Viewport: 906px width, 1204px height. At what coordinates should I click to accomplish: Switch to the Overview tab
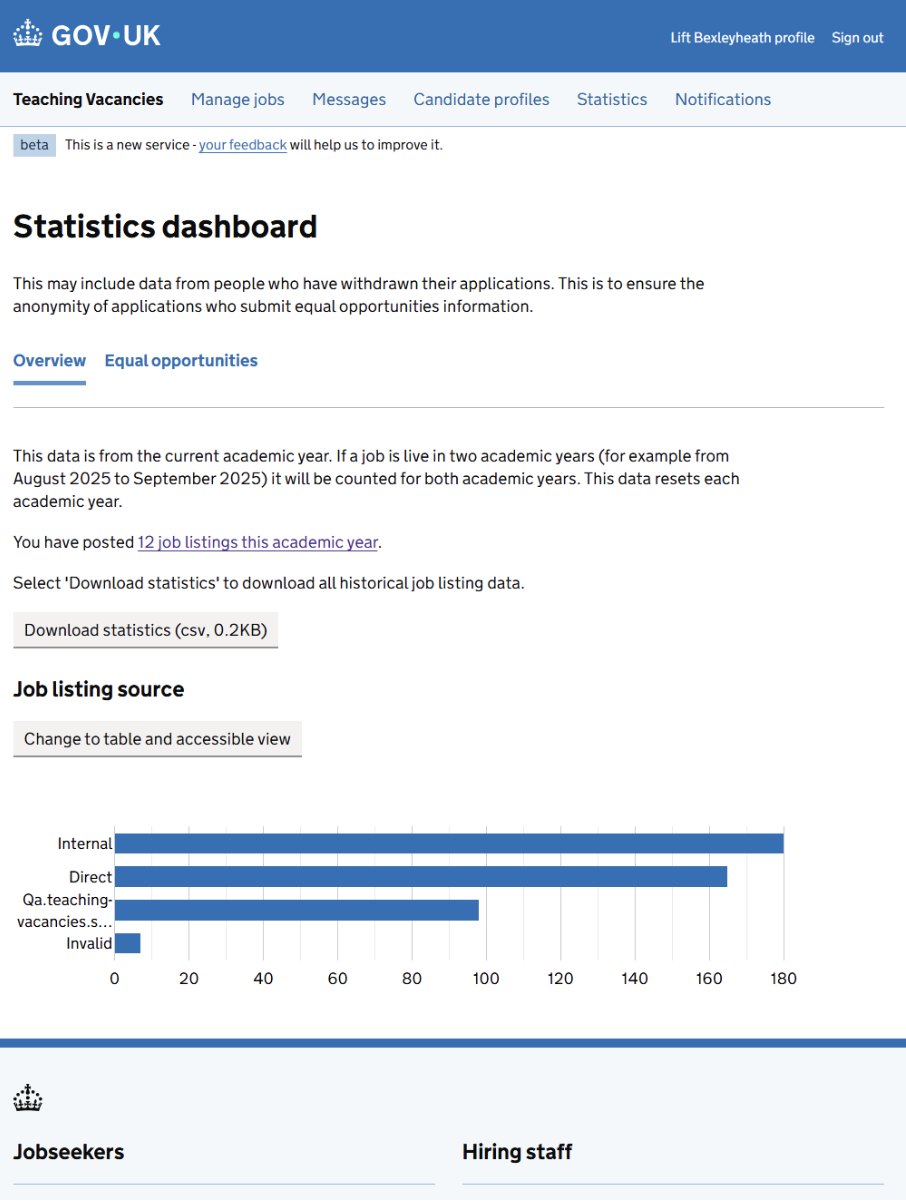pos(49,361)
